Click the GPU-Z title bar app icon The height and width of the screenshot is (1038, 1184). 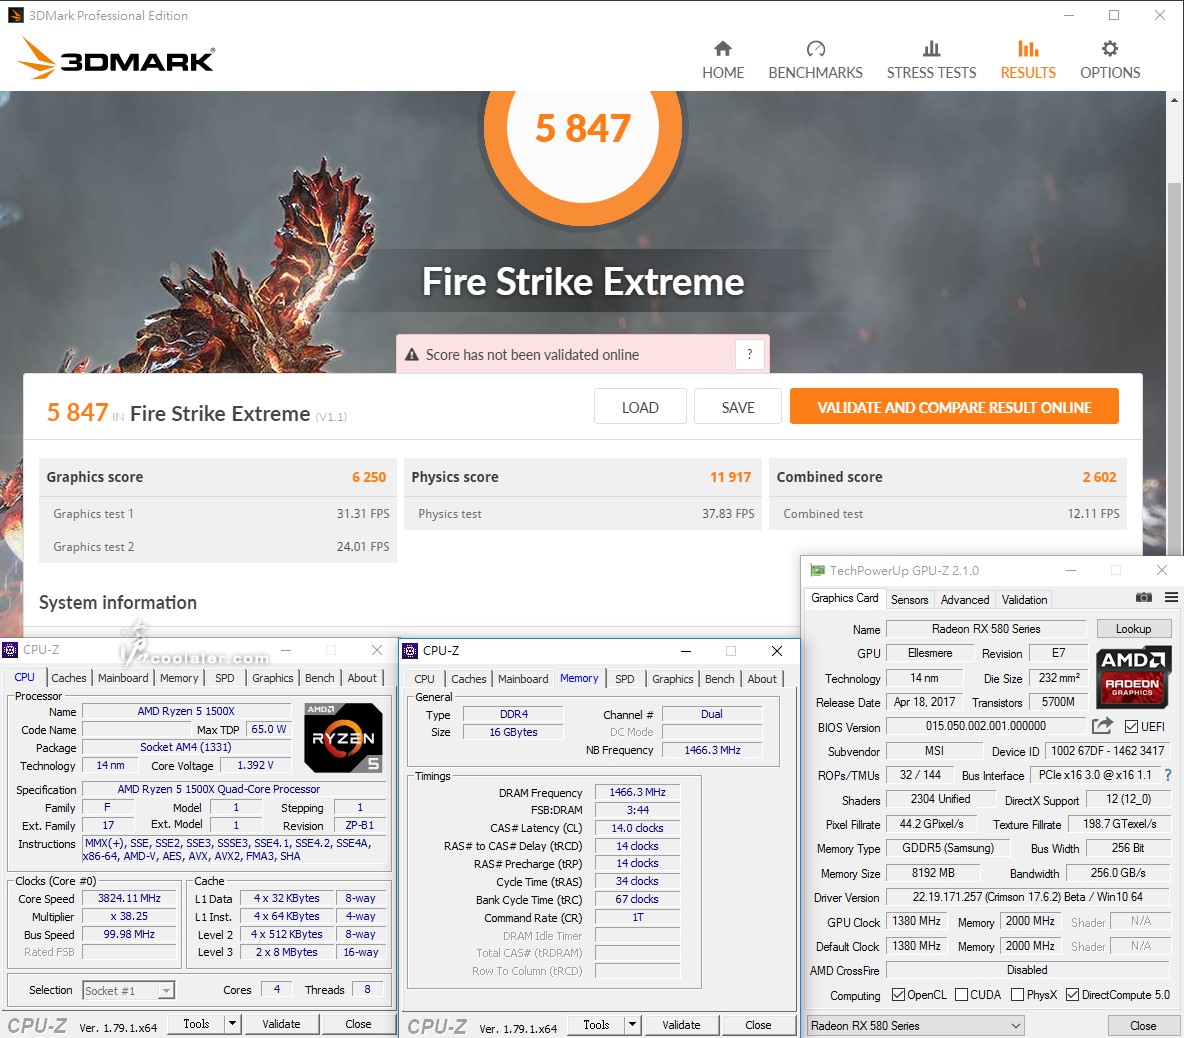pyautogui.click(x=817, y=571)
